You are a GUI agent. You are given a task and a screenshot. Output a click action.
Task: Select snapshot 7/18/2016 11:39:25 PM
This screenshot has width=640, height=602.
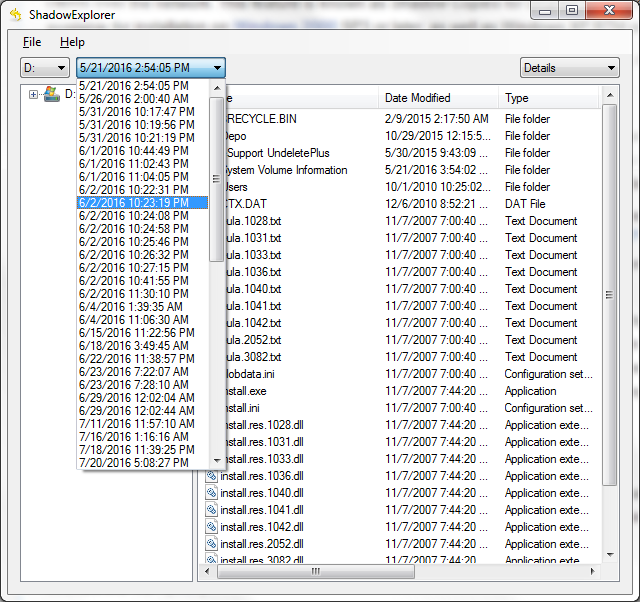tap(142, 450)
